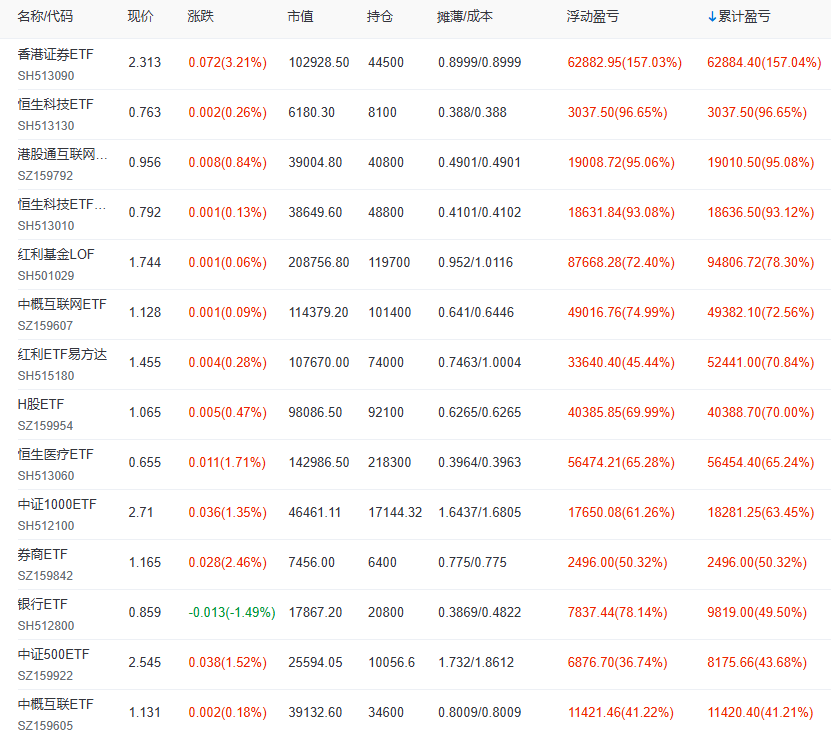Click price 2.313 for 香港证券ETF
Viewport: 831px width, 737px height.
(x=145, y=63)
